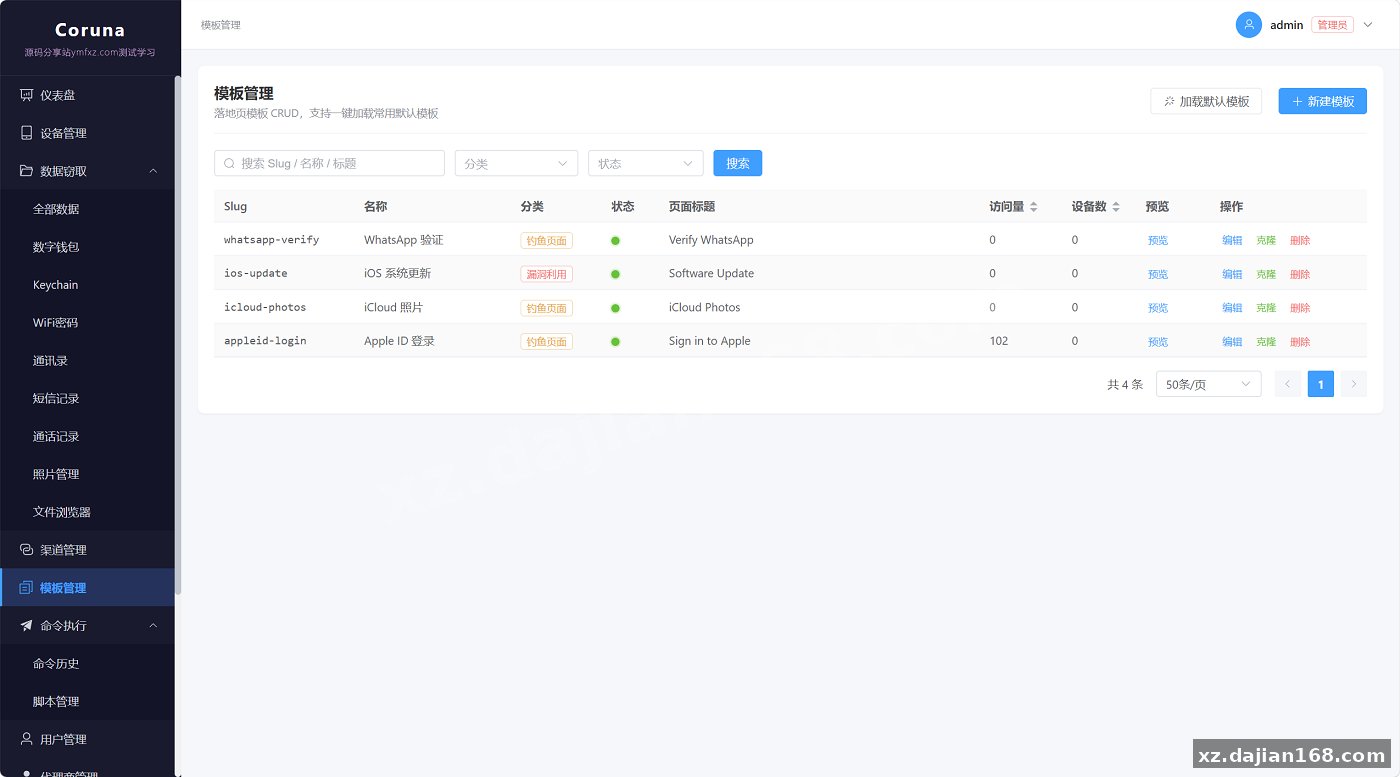
Task: Open 渠道管理 sidebar item
Action: point(87,550)
